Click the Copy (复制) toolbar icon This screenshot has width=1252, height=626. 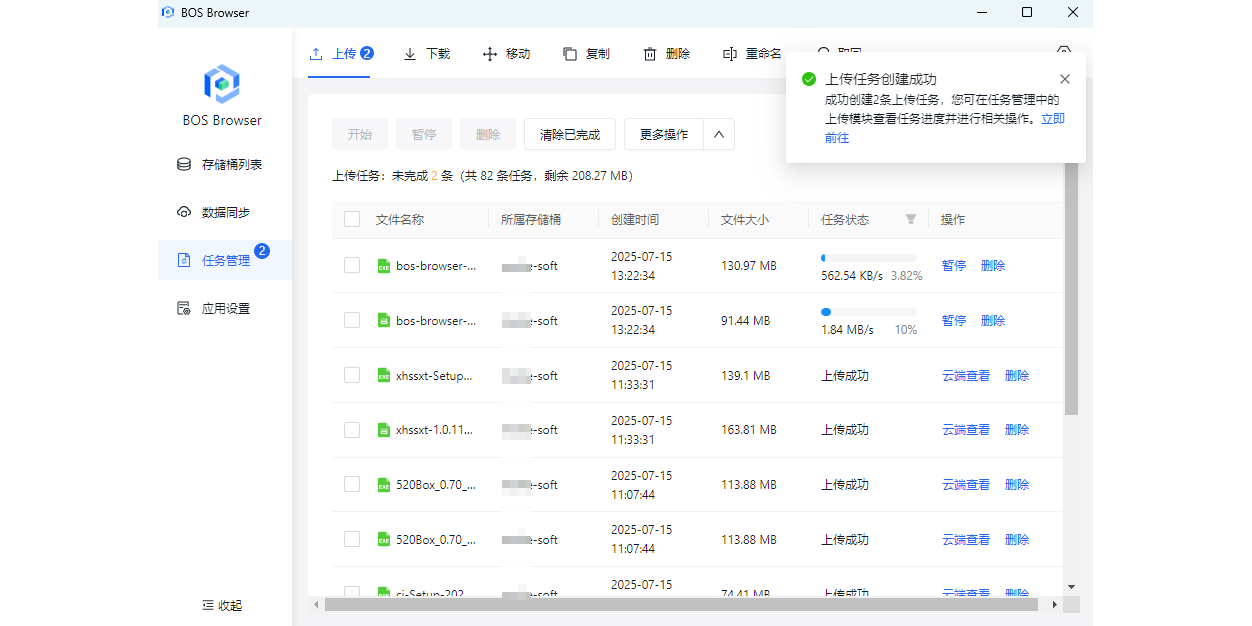(570, 54)
